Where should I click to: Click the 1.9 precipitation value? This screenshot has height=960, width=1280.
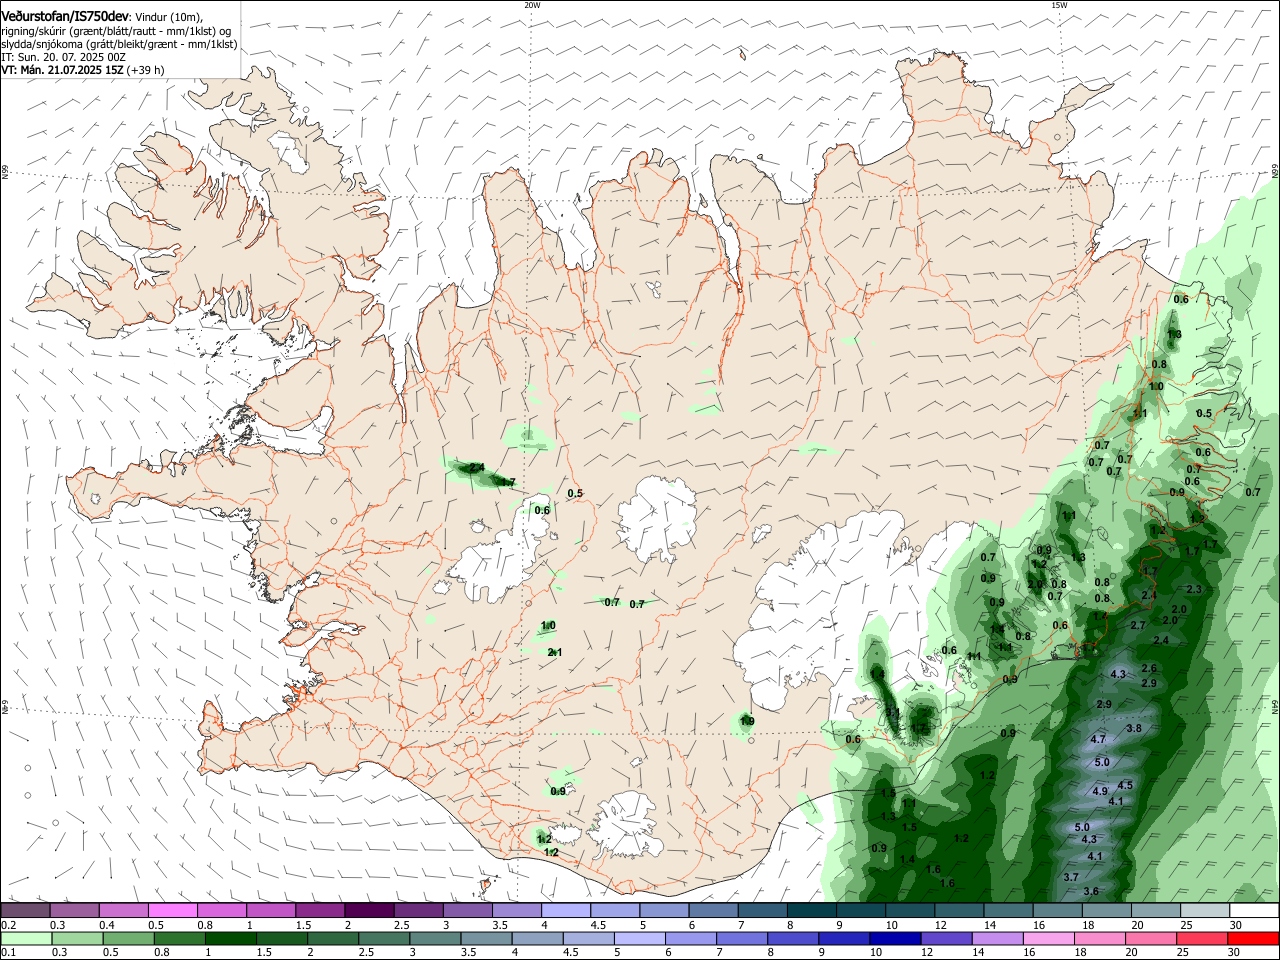point(747,721)
